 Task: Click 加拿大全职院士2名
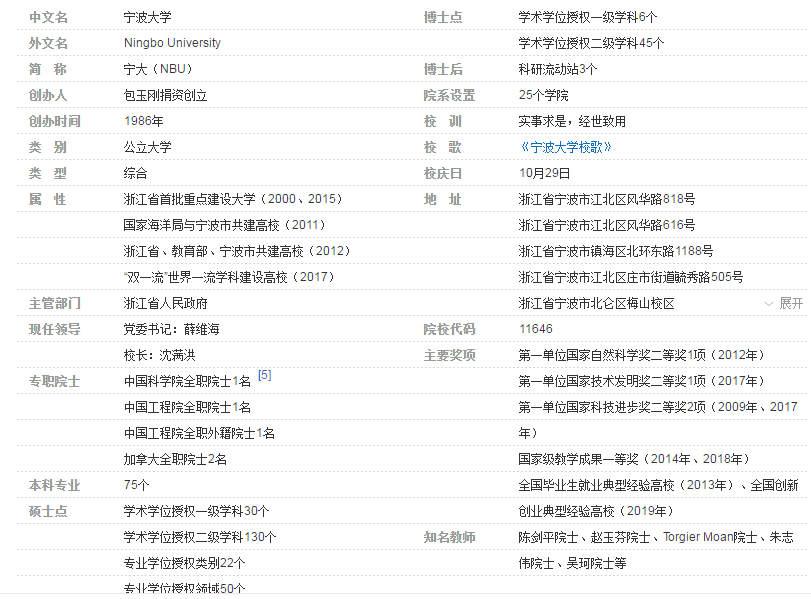point(175,459)
